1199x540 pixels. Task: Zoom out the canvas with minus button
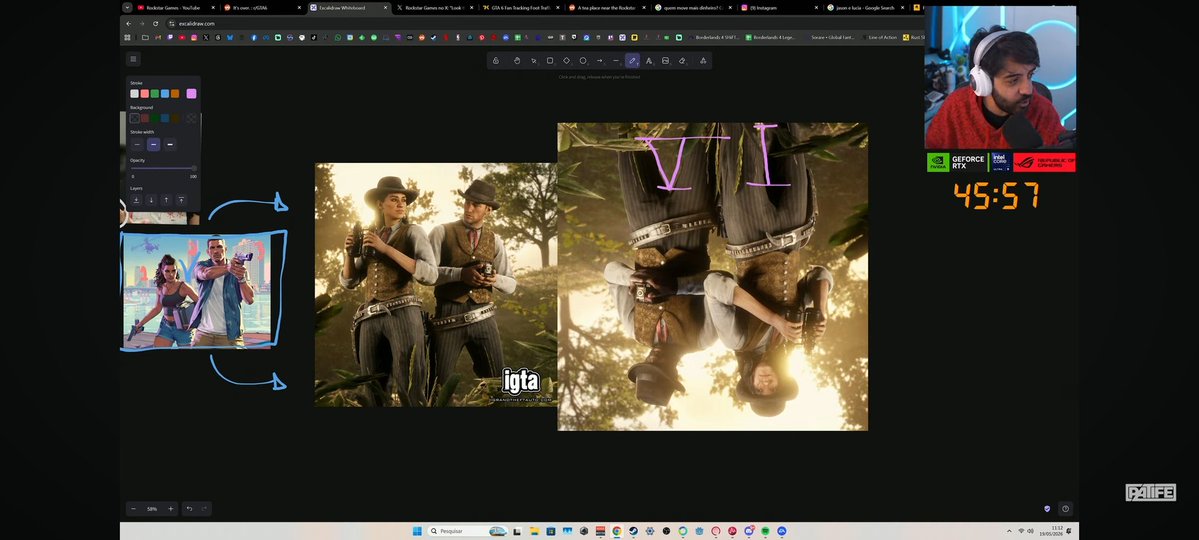(x=134, y=509)
